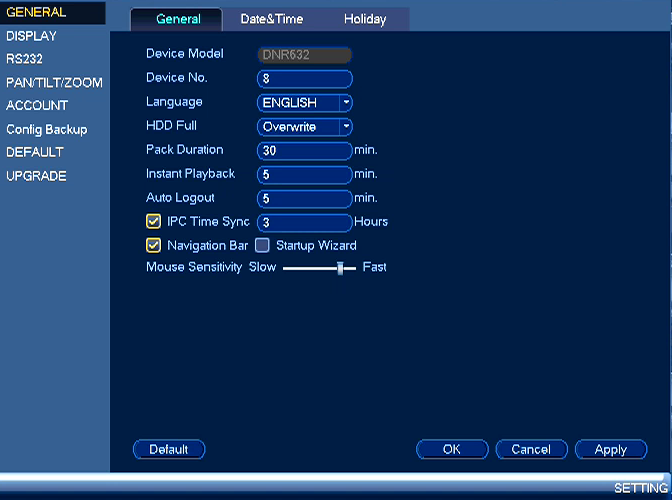Click the HDD Full label
This screenshot has height=500, width=672.
[x=171, y=126]
